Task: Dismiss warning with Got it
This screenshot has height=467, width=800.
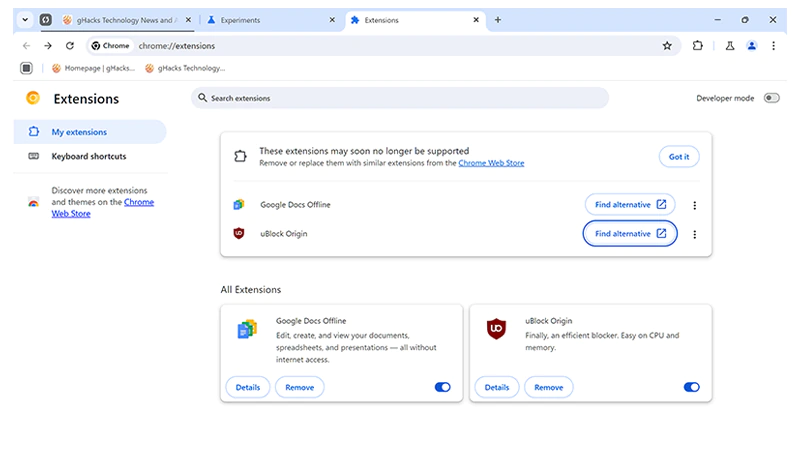Action: pos(679,157)
